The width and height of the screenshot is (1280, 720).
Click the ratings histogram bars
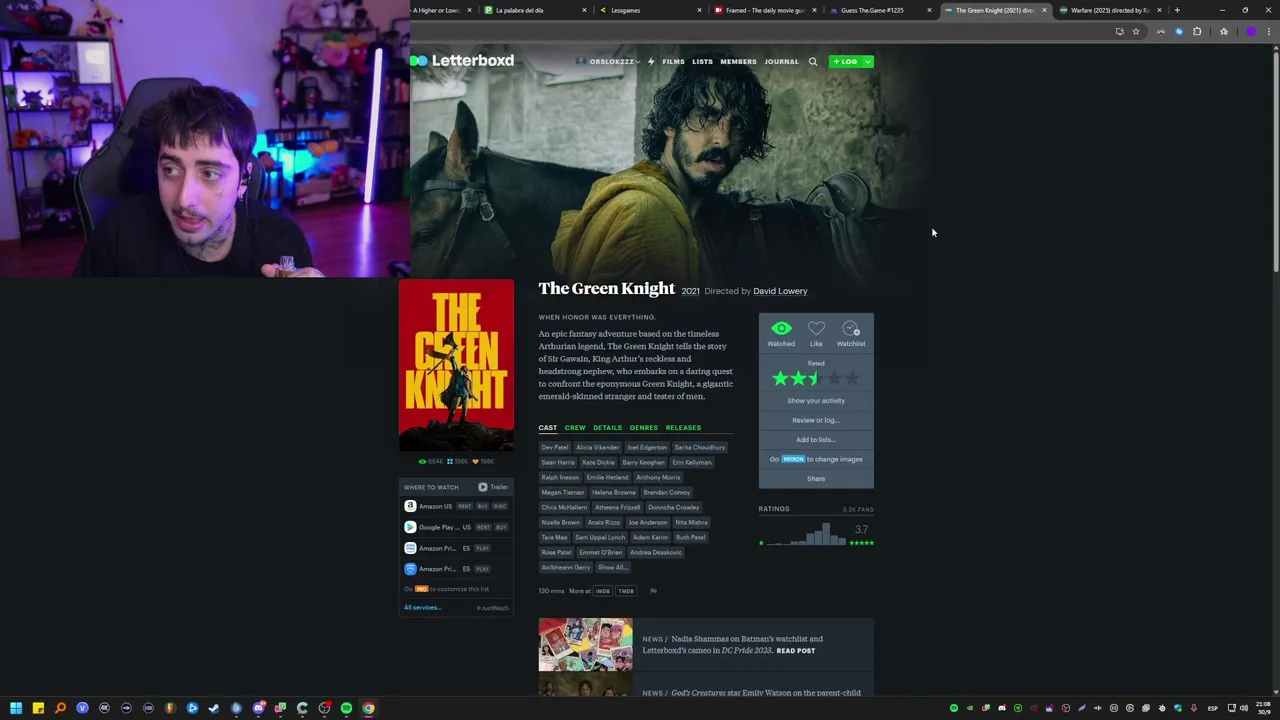click(808, 535)
